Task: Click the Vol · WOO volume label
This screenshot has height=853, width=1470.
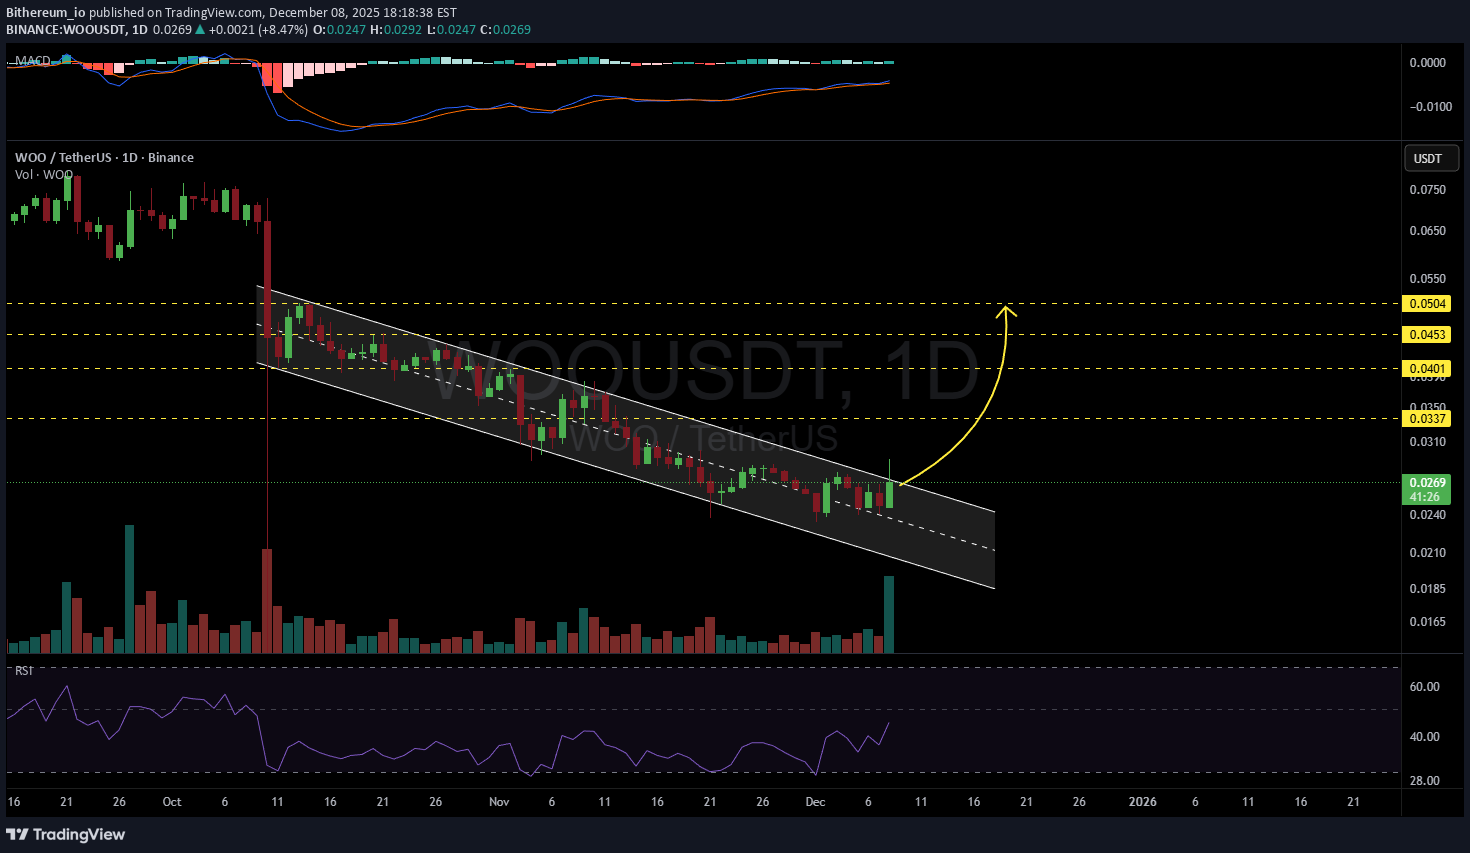Action: point(43,175)
